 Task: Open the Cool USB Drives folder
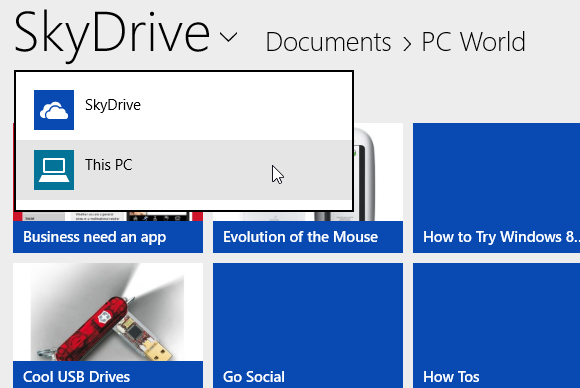click(108, 325)
